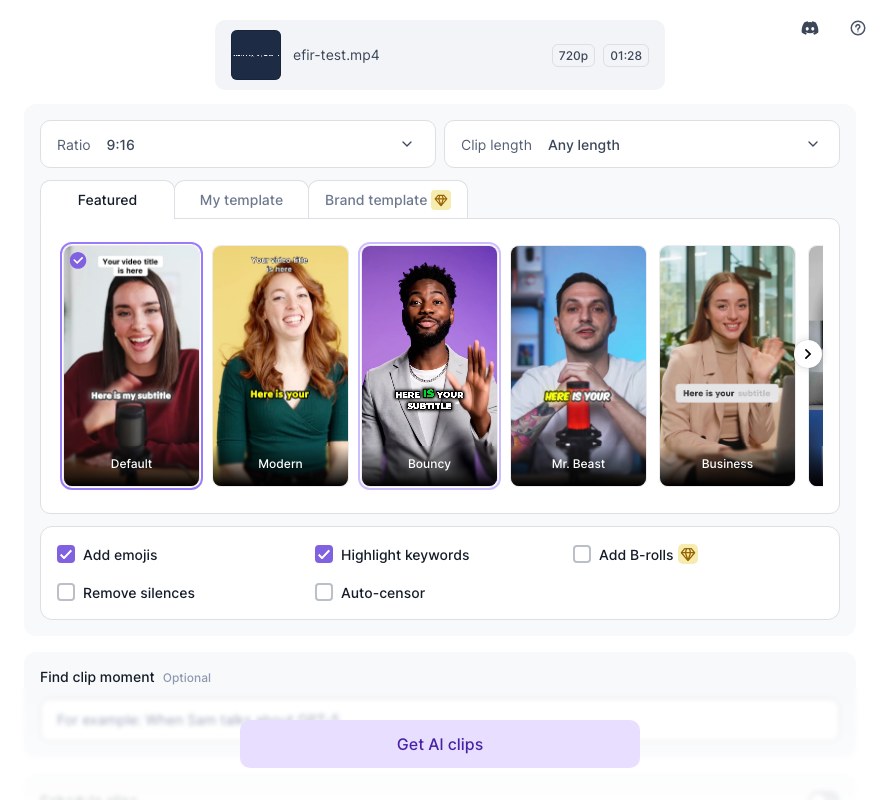The image size is (880, 800).
Task: Open the Brand template tab
Action: (388, 200)
